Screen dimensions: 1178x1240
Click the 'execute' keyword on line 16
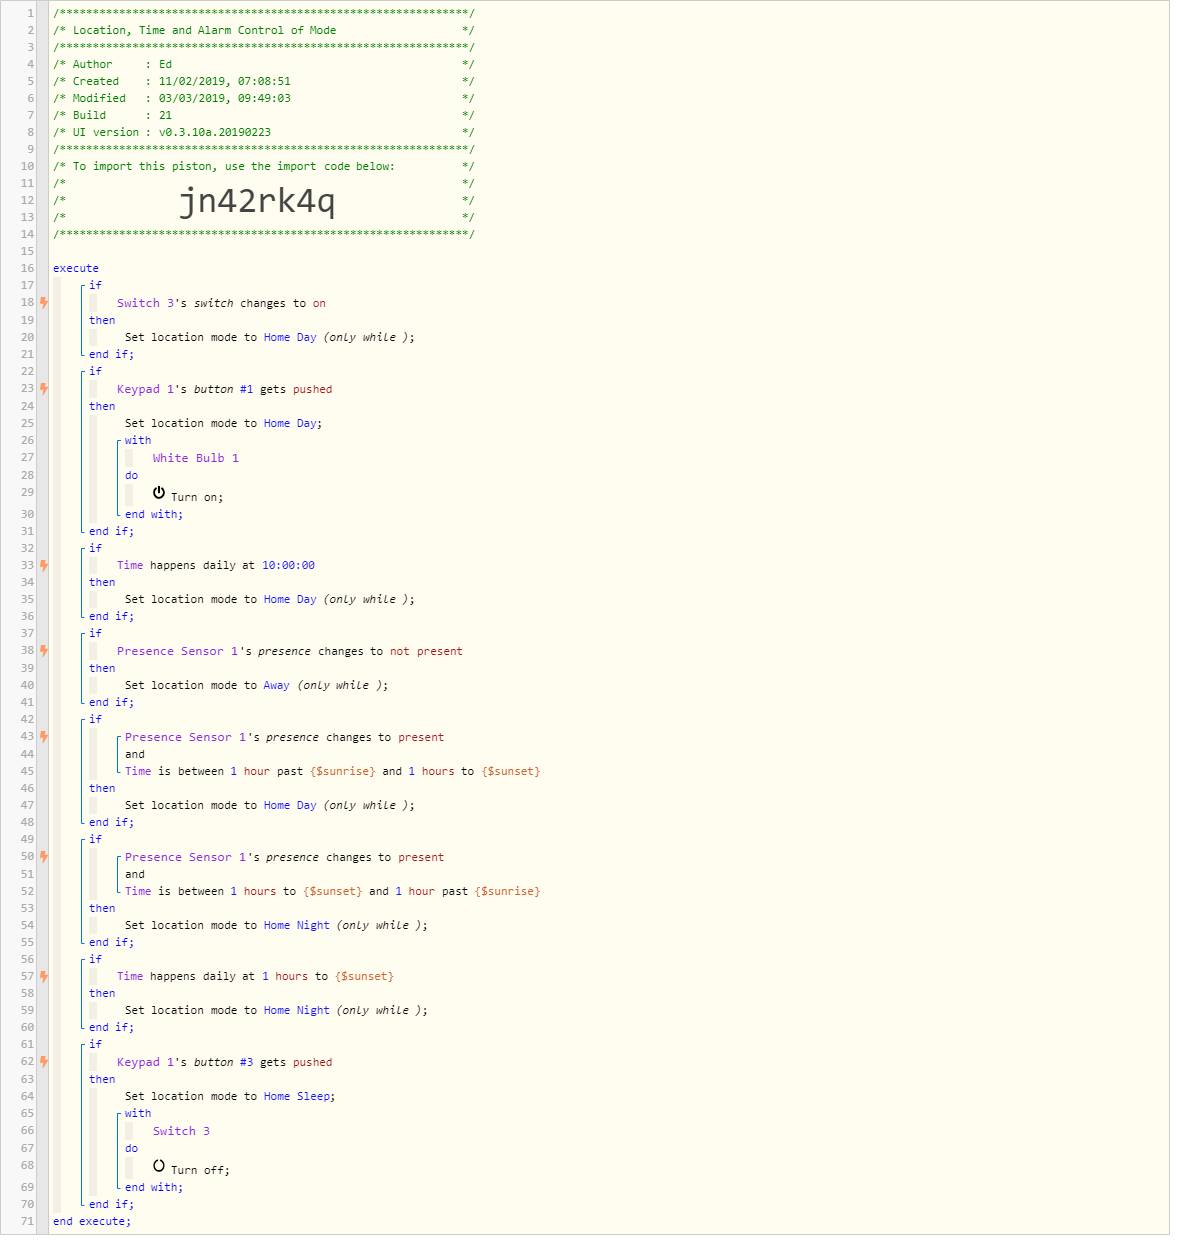(76, 268)
